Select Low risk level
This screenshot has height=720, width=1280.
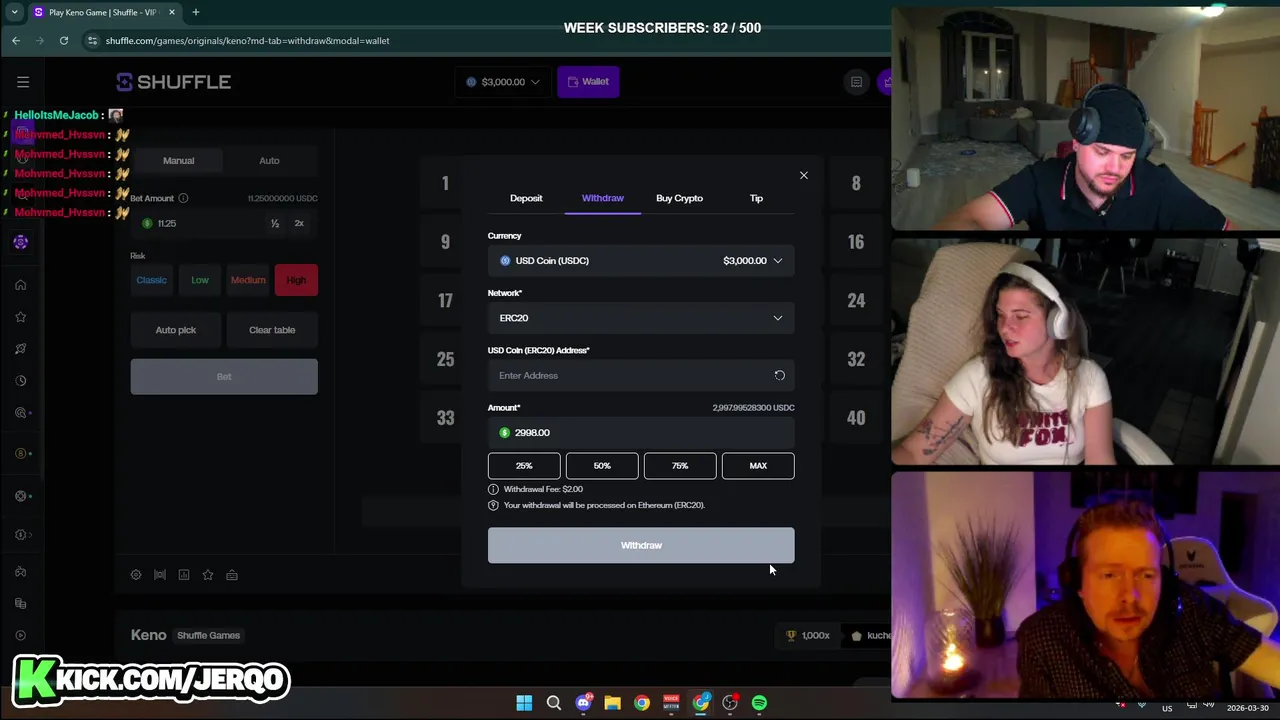(200, 280)
